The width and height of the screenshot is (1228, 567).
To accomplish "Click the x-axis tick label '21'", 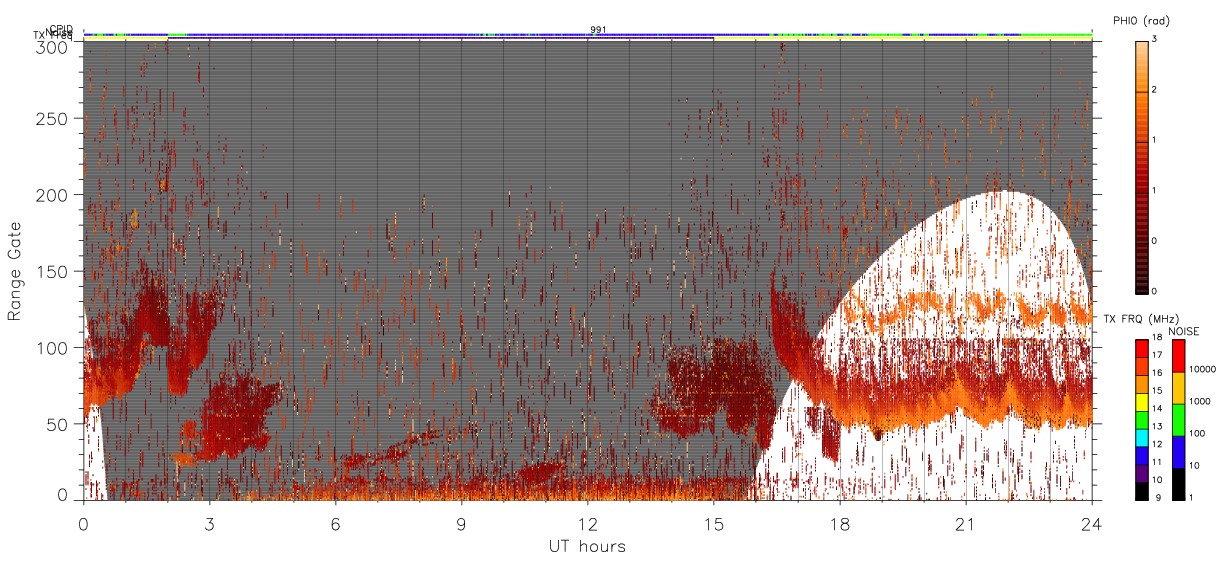I will point(966,524).
